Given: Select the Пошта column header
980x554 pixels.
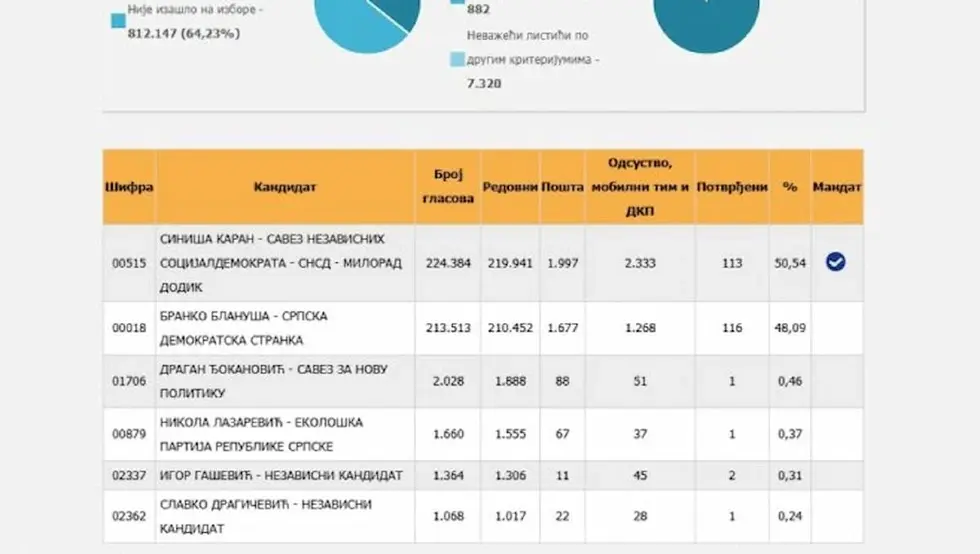Looking at the screenshot, I should coord(562,187).
